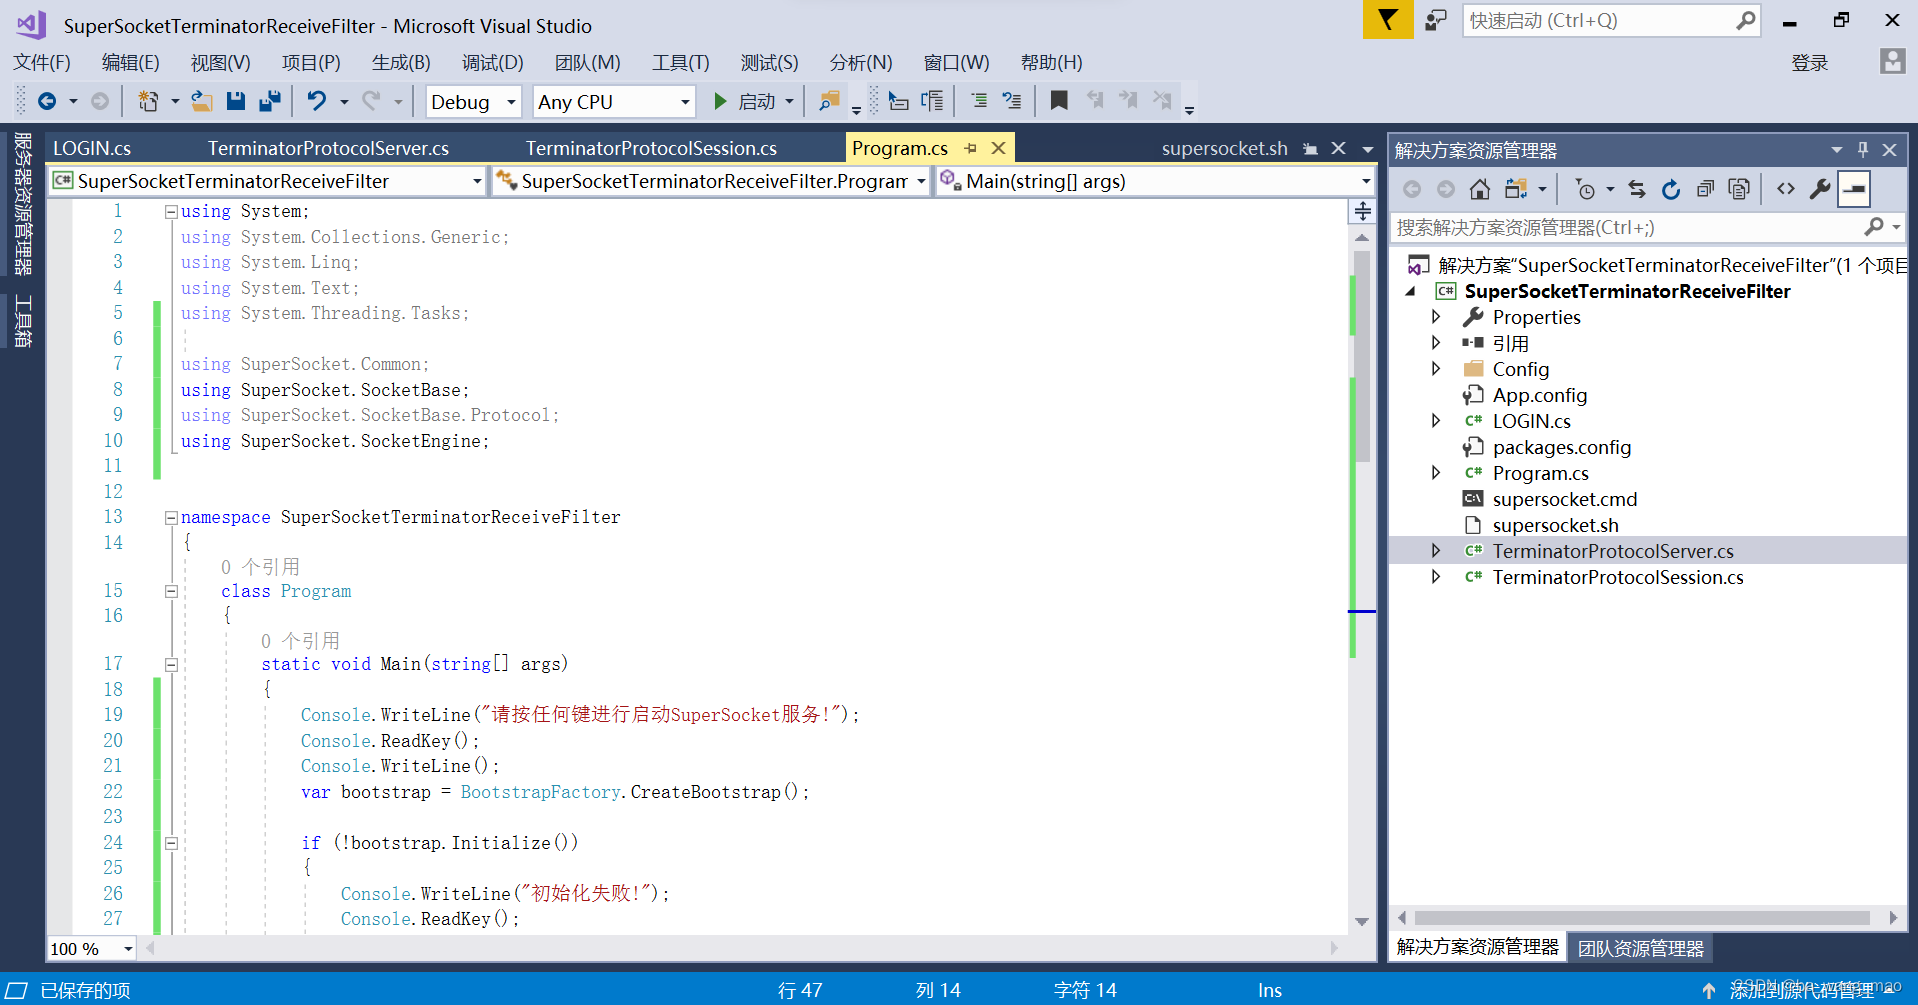This screenshot has width=1918, height=1005.
Task: Click the search icon in Solution Explorer search box
Action: [1874, 228]
